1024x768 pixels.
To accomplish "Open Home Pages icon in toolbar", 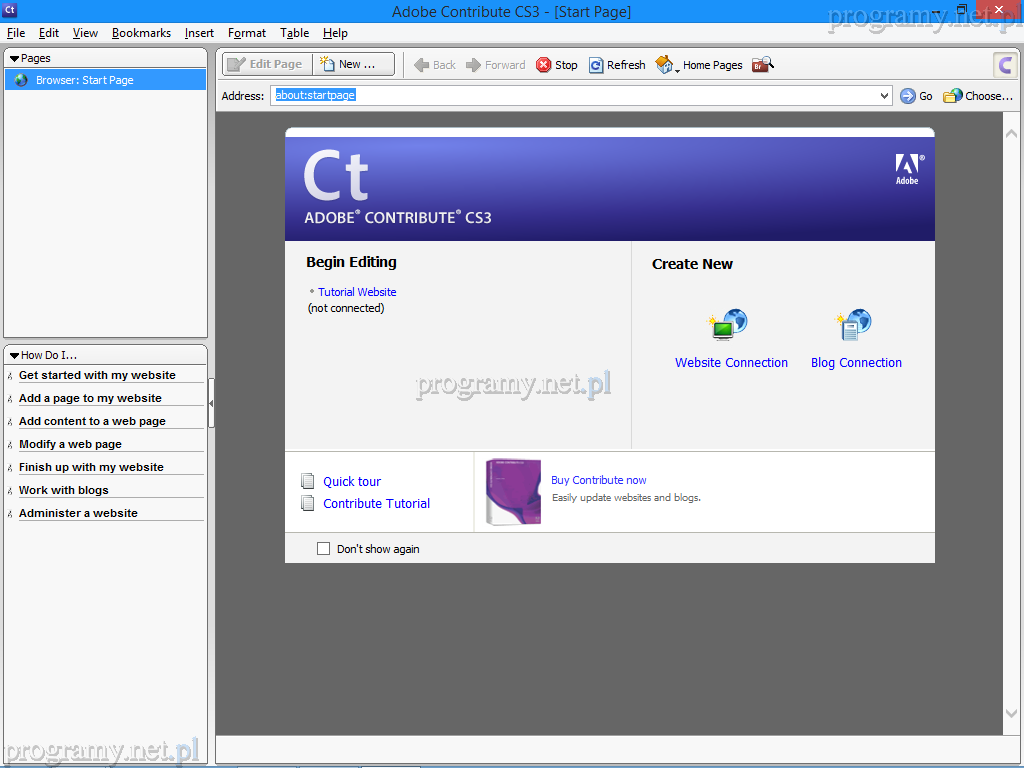I will coord(665,65).
